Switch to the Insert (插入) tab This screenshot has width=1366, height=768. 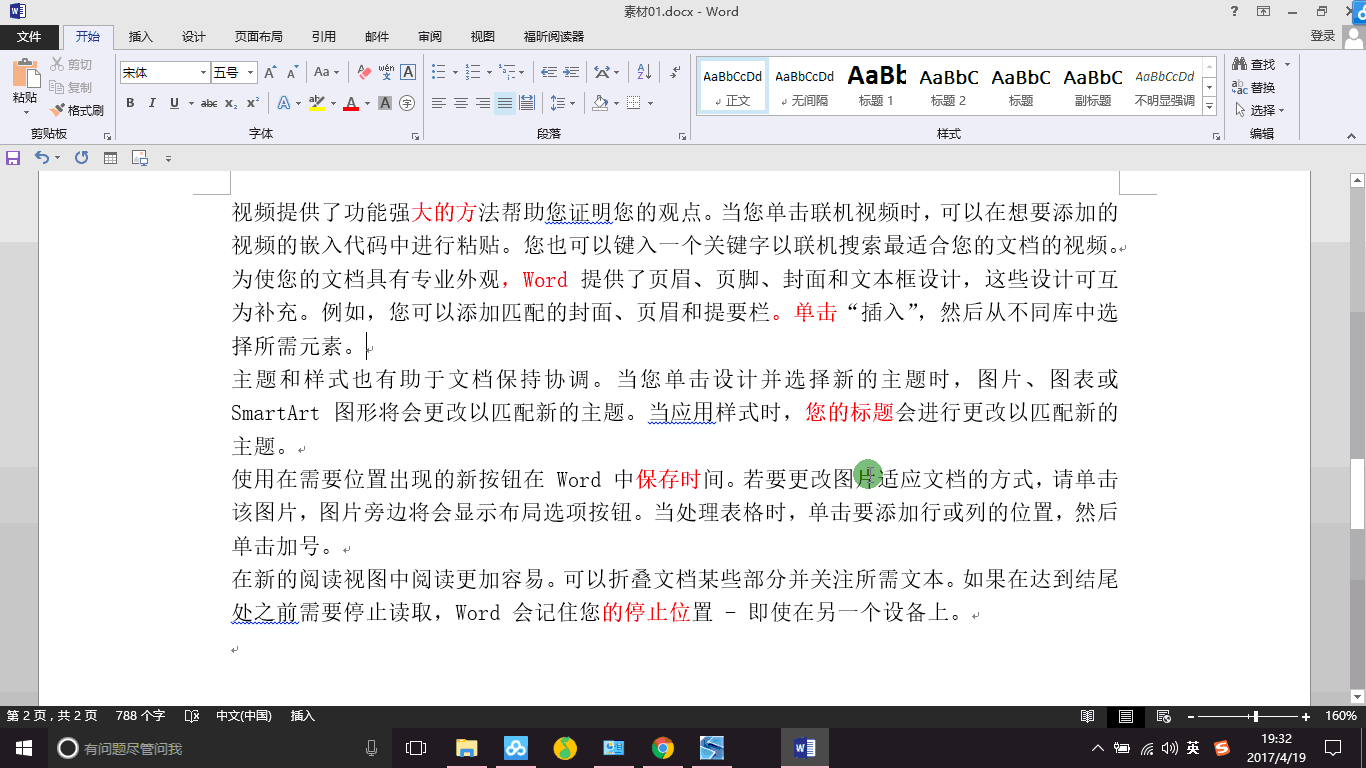click(x=141, y=37)
